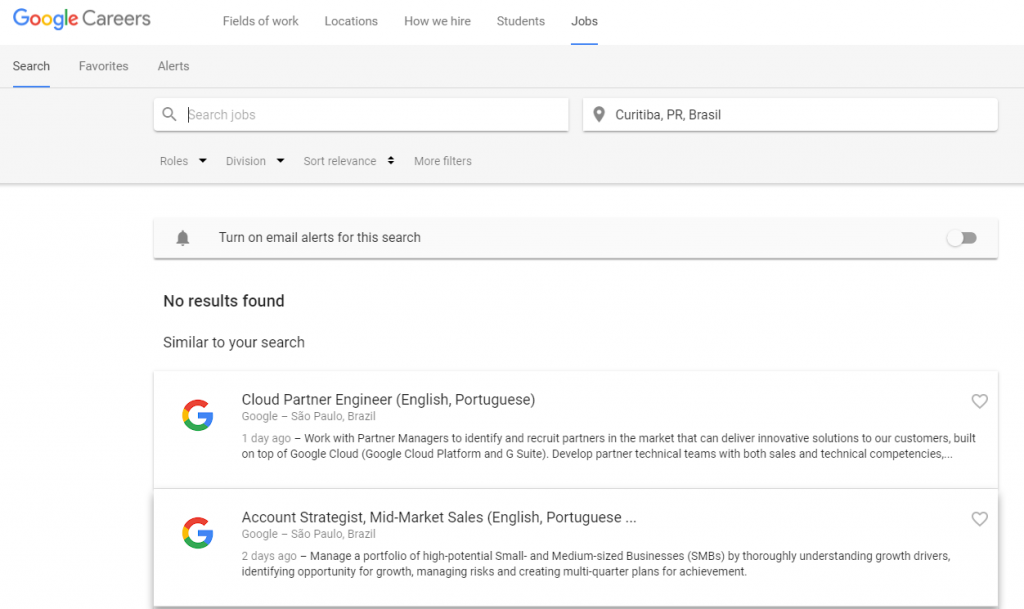
Task: Switch to the Search tab
Action: click(x=31, y=66)
